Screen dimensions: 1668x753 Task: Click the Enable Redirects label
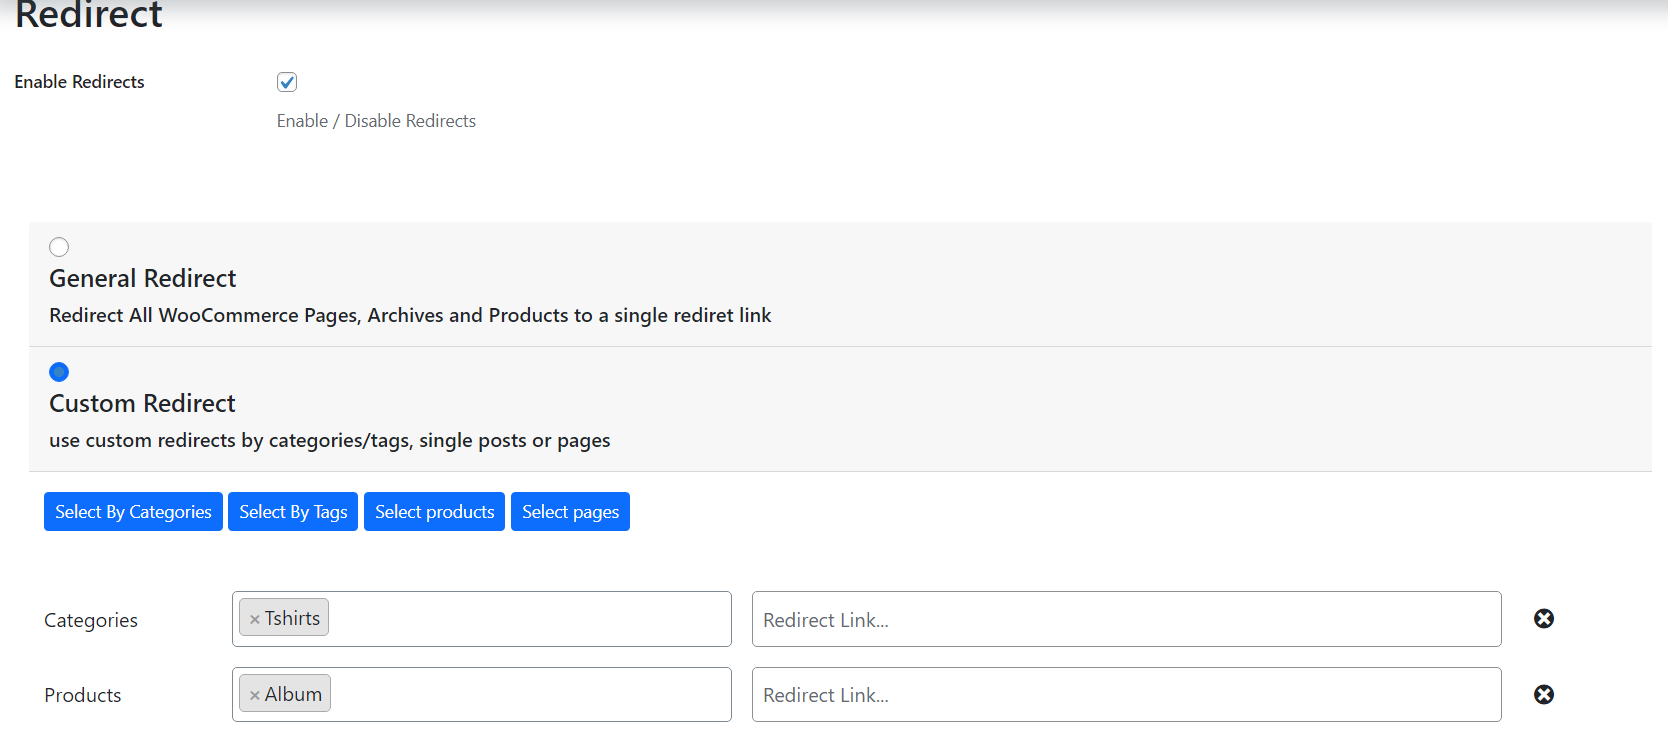(79, 82)
